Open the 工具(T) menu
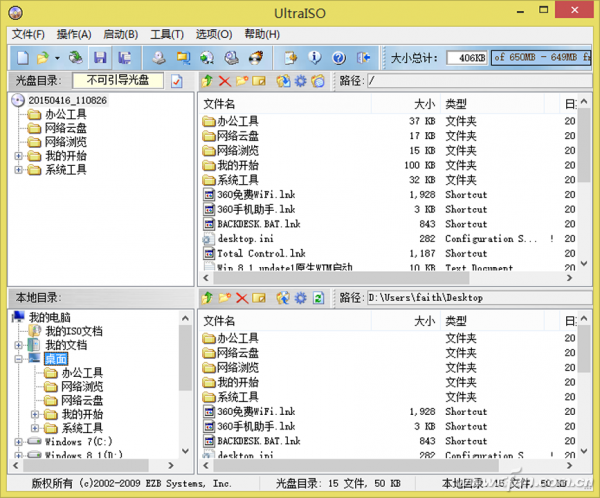The image size is (600, 498). pos(167,34)
